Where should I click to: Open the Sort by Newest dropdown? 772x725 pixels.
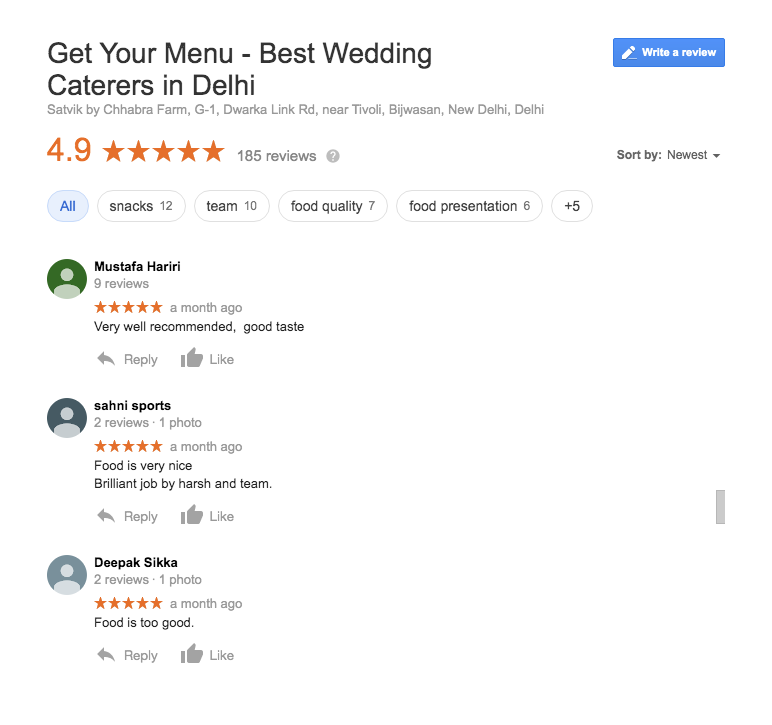pyautogui.click(x=669, y=155)
